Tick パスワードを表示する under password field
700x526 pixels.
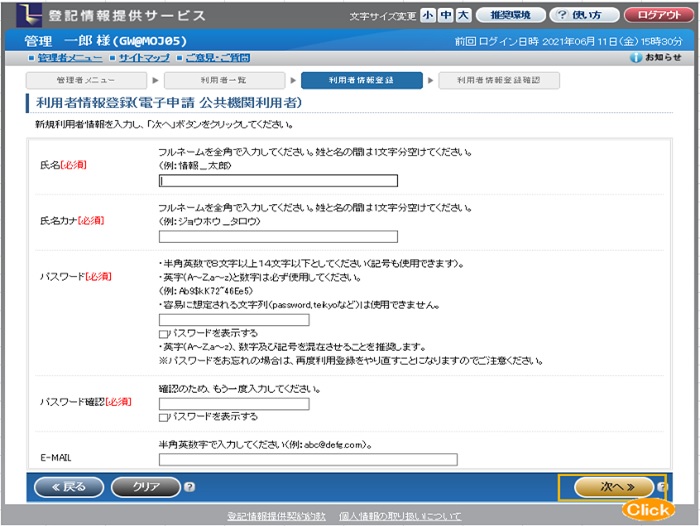pyautogui.click(x=163, y=334)
